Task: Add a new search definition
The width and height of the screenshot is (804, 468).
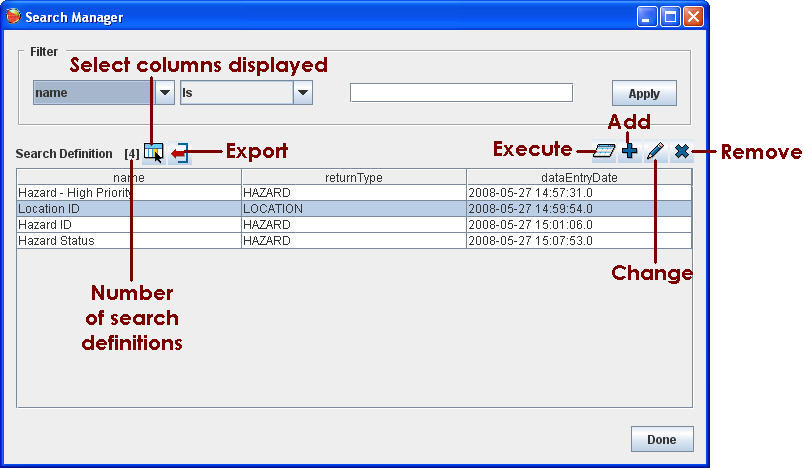Action: pyautogui.click(x=629, y=151)
